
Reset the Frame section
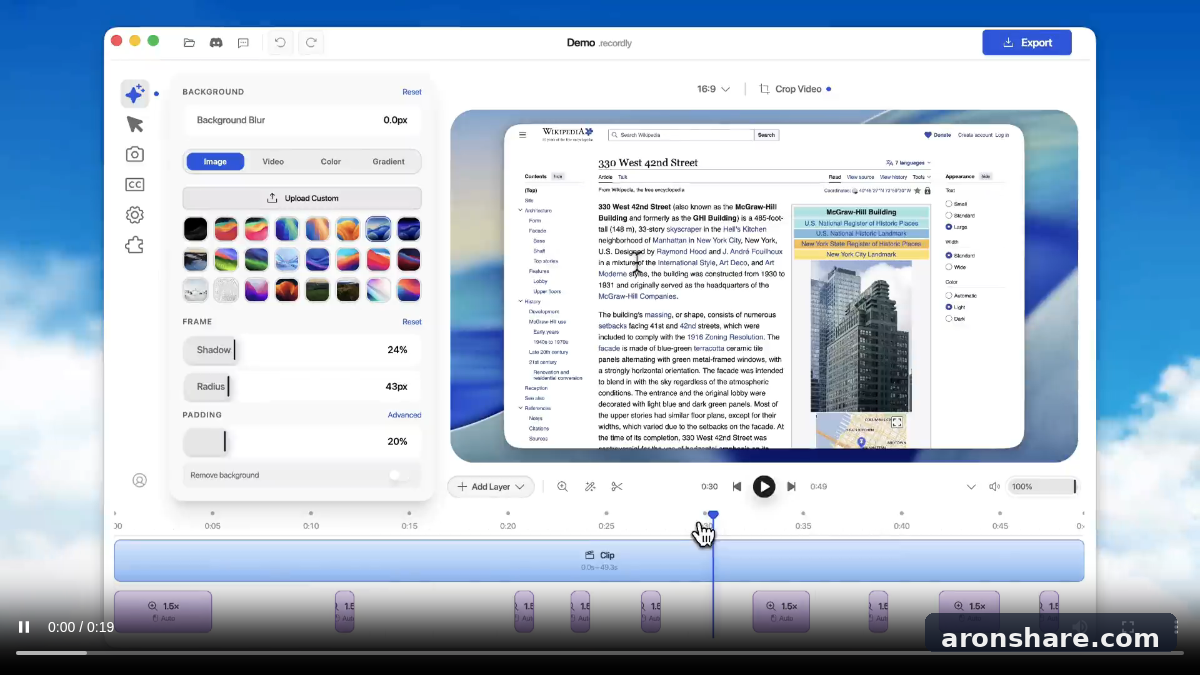[412, 322]
